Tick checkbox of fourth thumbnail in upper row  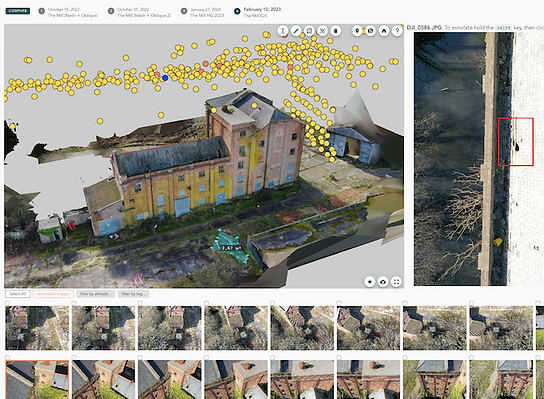[206, 303]
